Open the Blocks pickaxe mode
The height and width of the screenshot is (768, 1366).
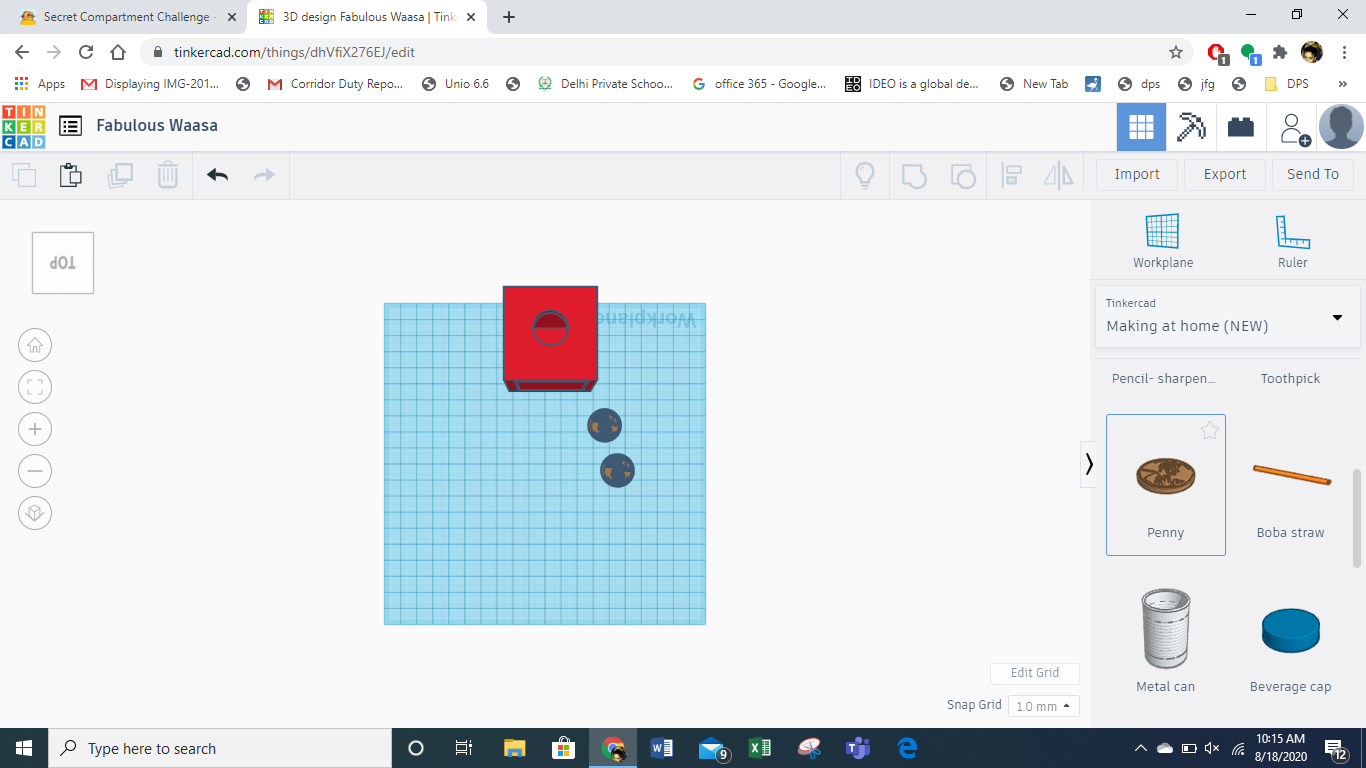(1191, 127)
